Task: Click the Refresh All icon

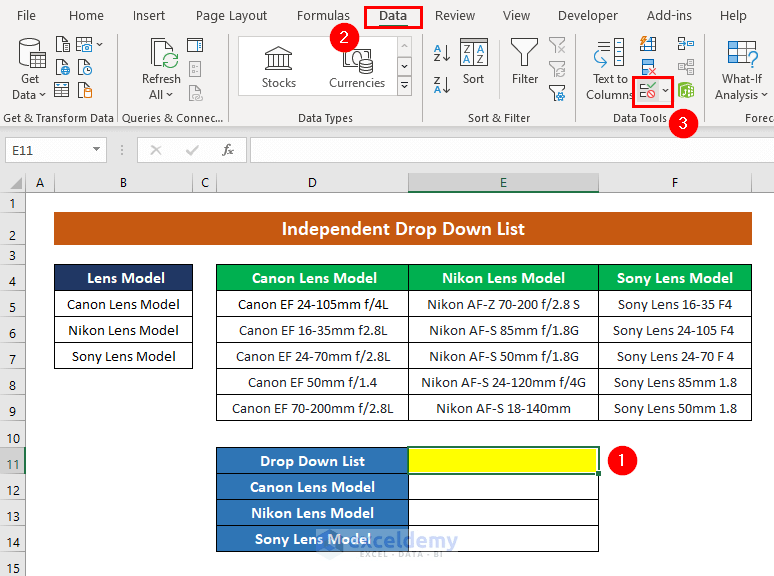Action: [x=164, y=53]
